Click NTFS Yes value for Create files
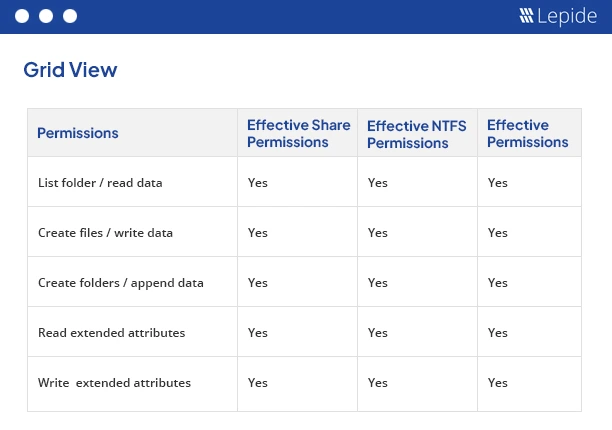The width and height of the screenshot is (612, 430). 377,233
